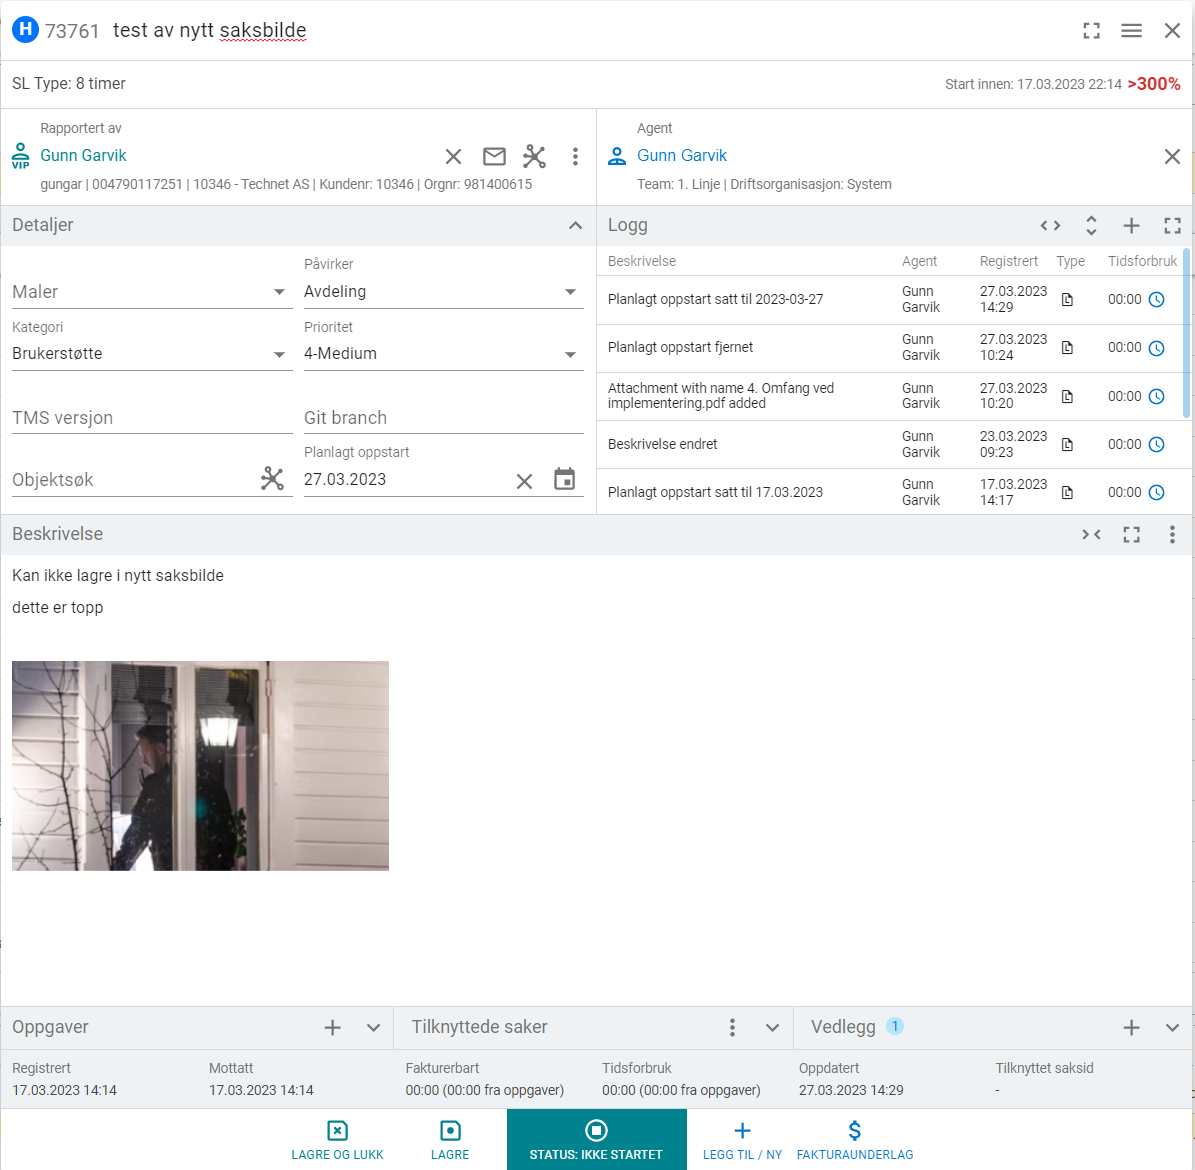The image size is (1195, 1170).
Task: Open Beskrivelse in fullscreen
Action: click(1132, 535)
